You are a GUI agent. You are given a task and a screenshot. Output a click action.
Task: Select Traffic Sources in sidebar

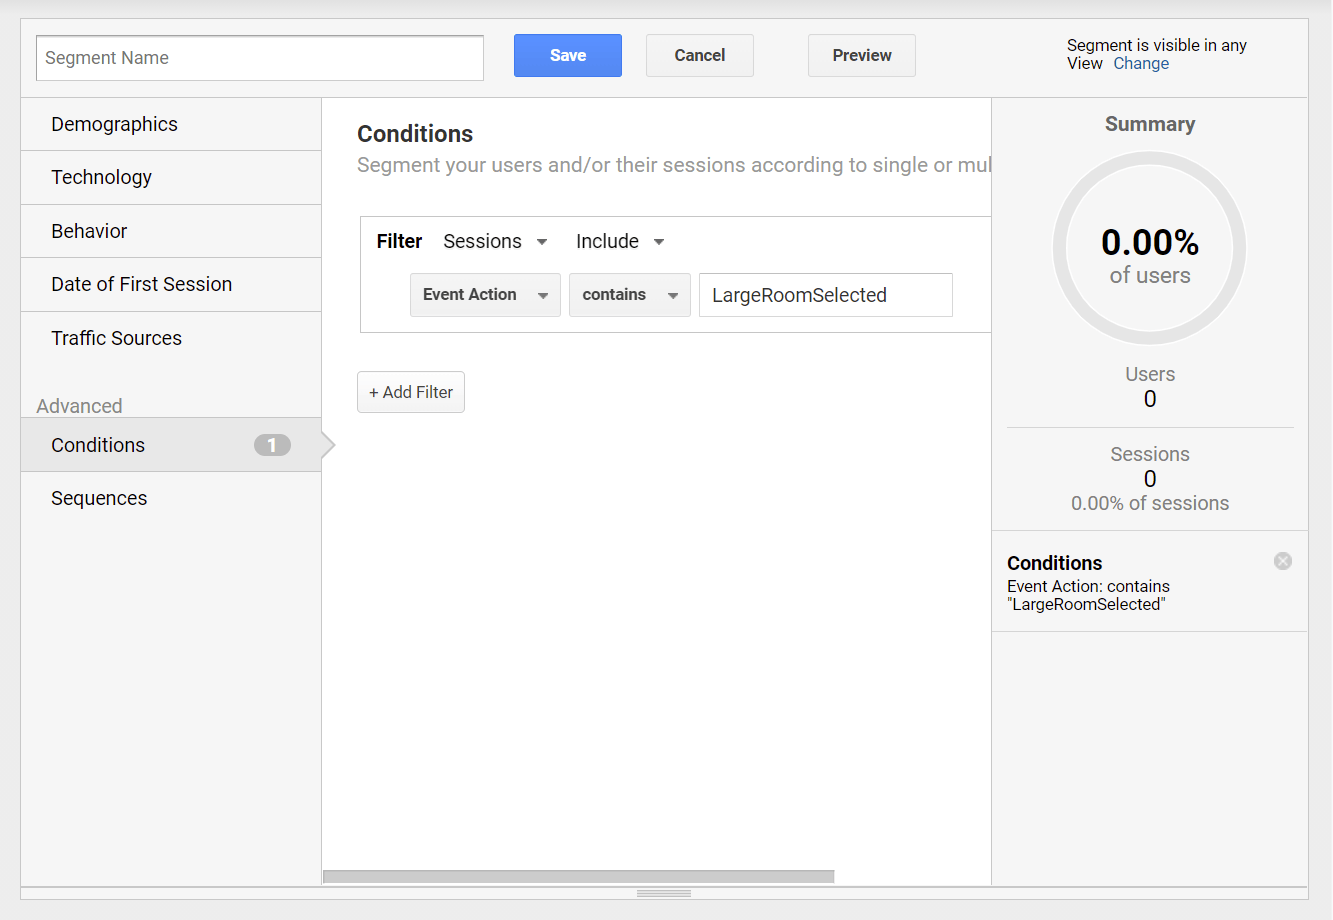click(x=171, y=338)
